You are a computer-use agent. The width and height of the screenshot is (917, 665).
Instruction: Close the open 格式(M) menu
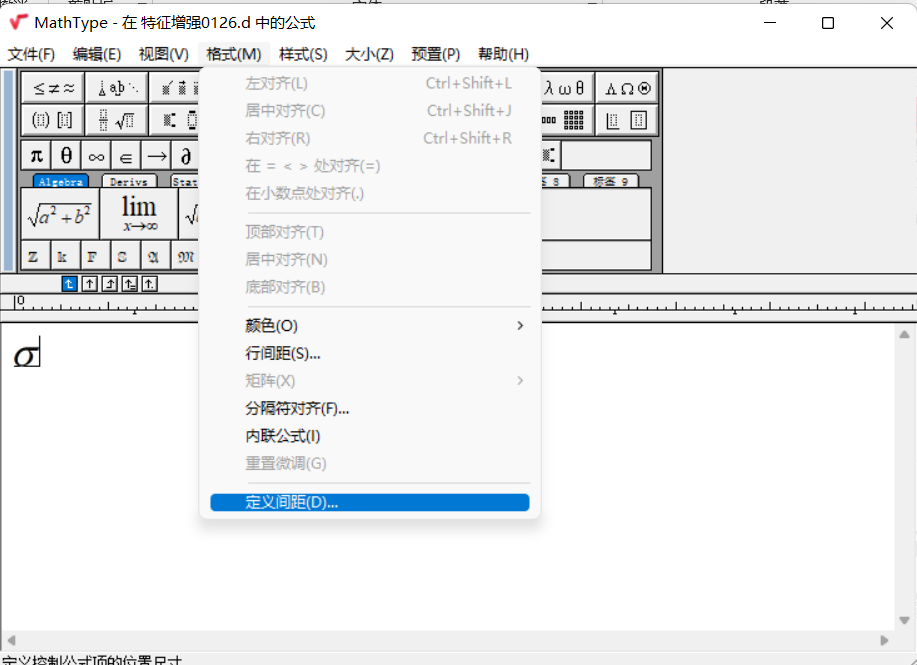coord(234,54)
